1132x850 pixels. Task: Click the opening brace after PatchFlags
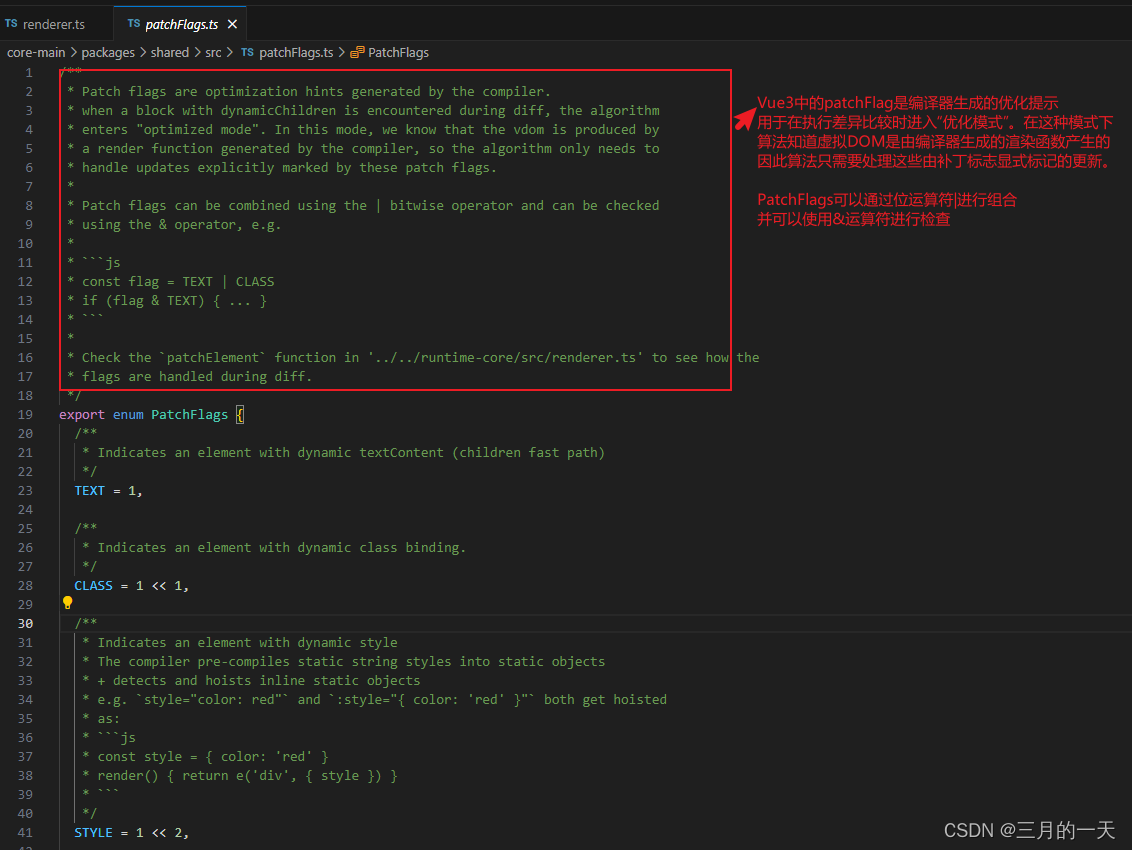coord(240,415)
